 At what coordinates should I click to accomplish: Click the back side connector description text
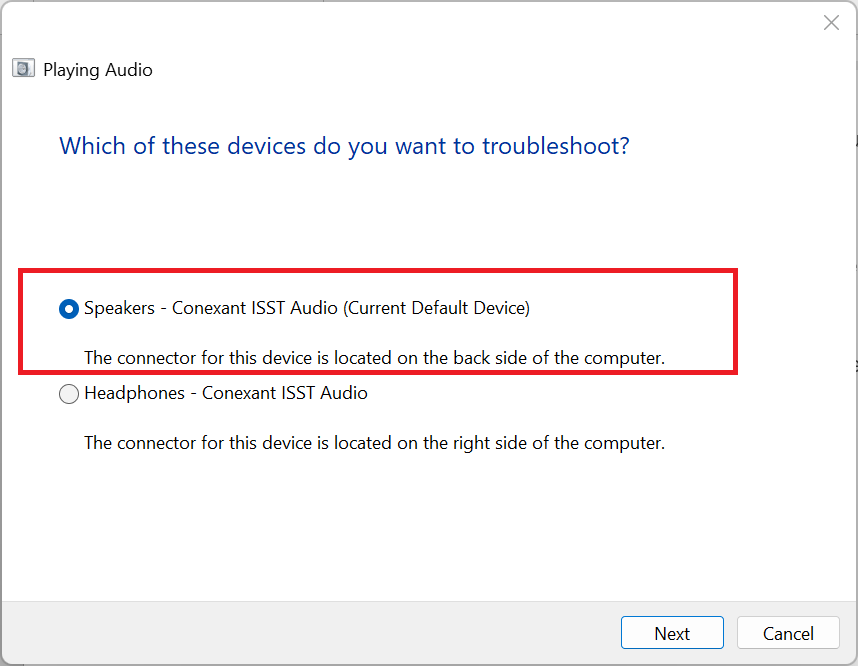click(x=374, y=357)
